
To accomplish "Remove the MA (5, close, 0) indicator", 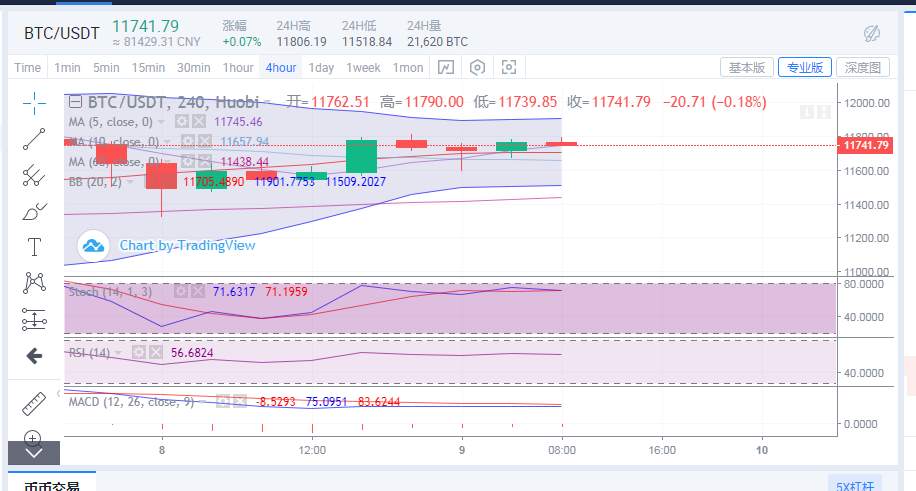I will click(199, 122).
